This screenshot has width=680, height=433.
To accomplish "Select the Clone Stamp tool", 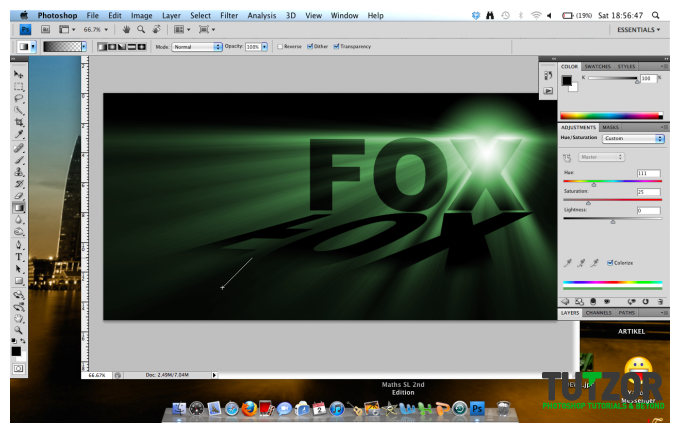I will point(19,172).
